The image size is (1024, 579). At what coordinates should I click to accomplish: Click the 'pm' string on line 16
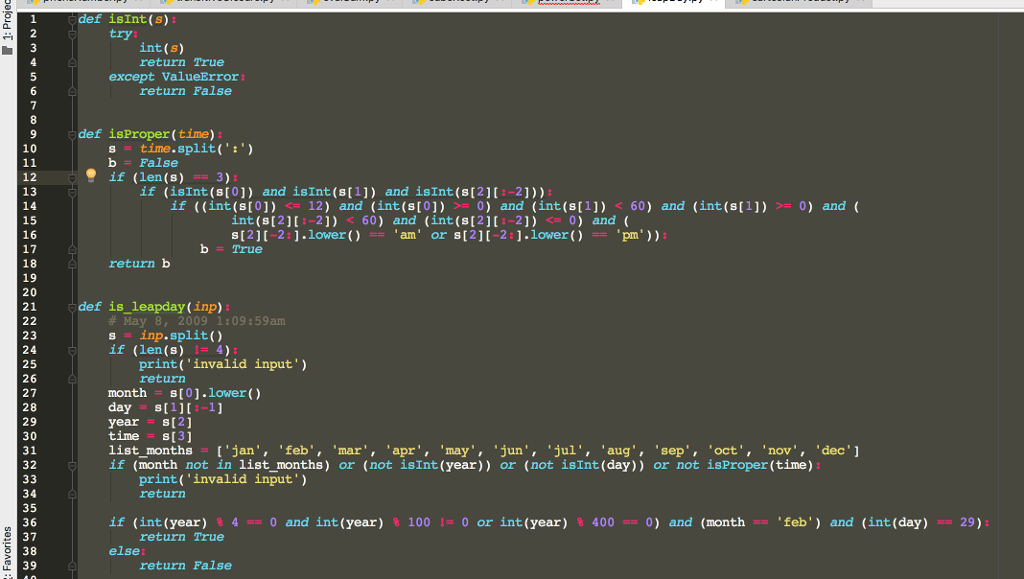pyautogui.click(x=630, y=235)
